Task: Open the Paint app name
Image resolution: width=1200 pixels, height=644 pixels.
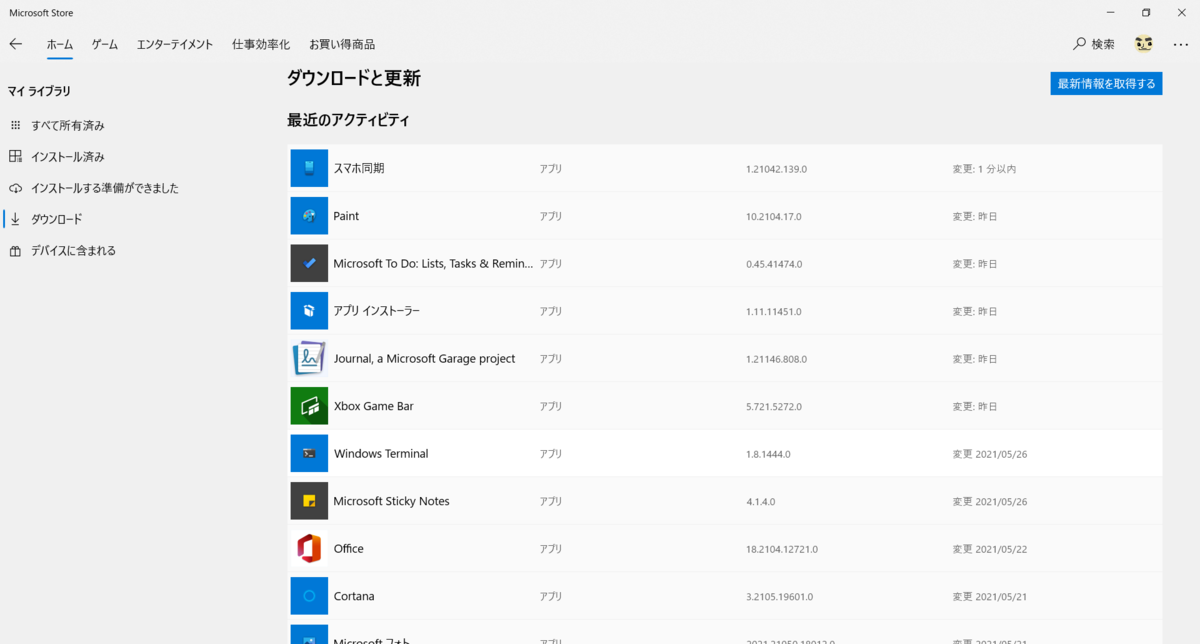Action: (346, 216)
